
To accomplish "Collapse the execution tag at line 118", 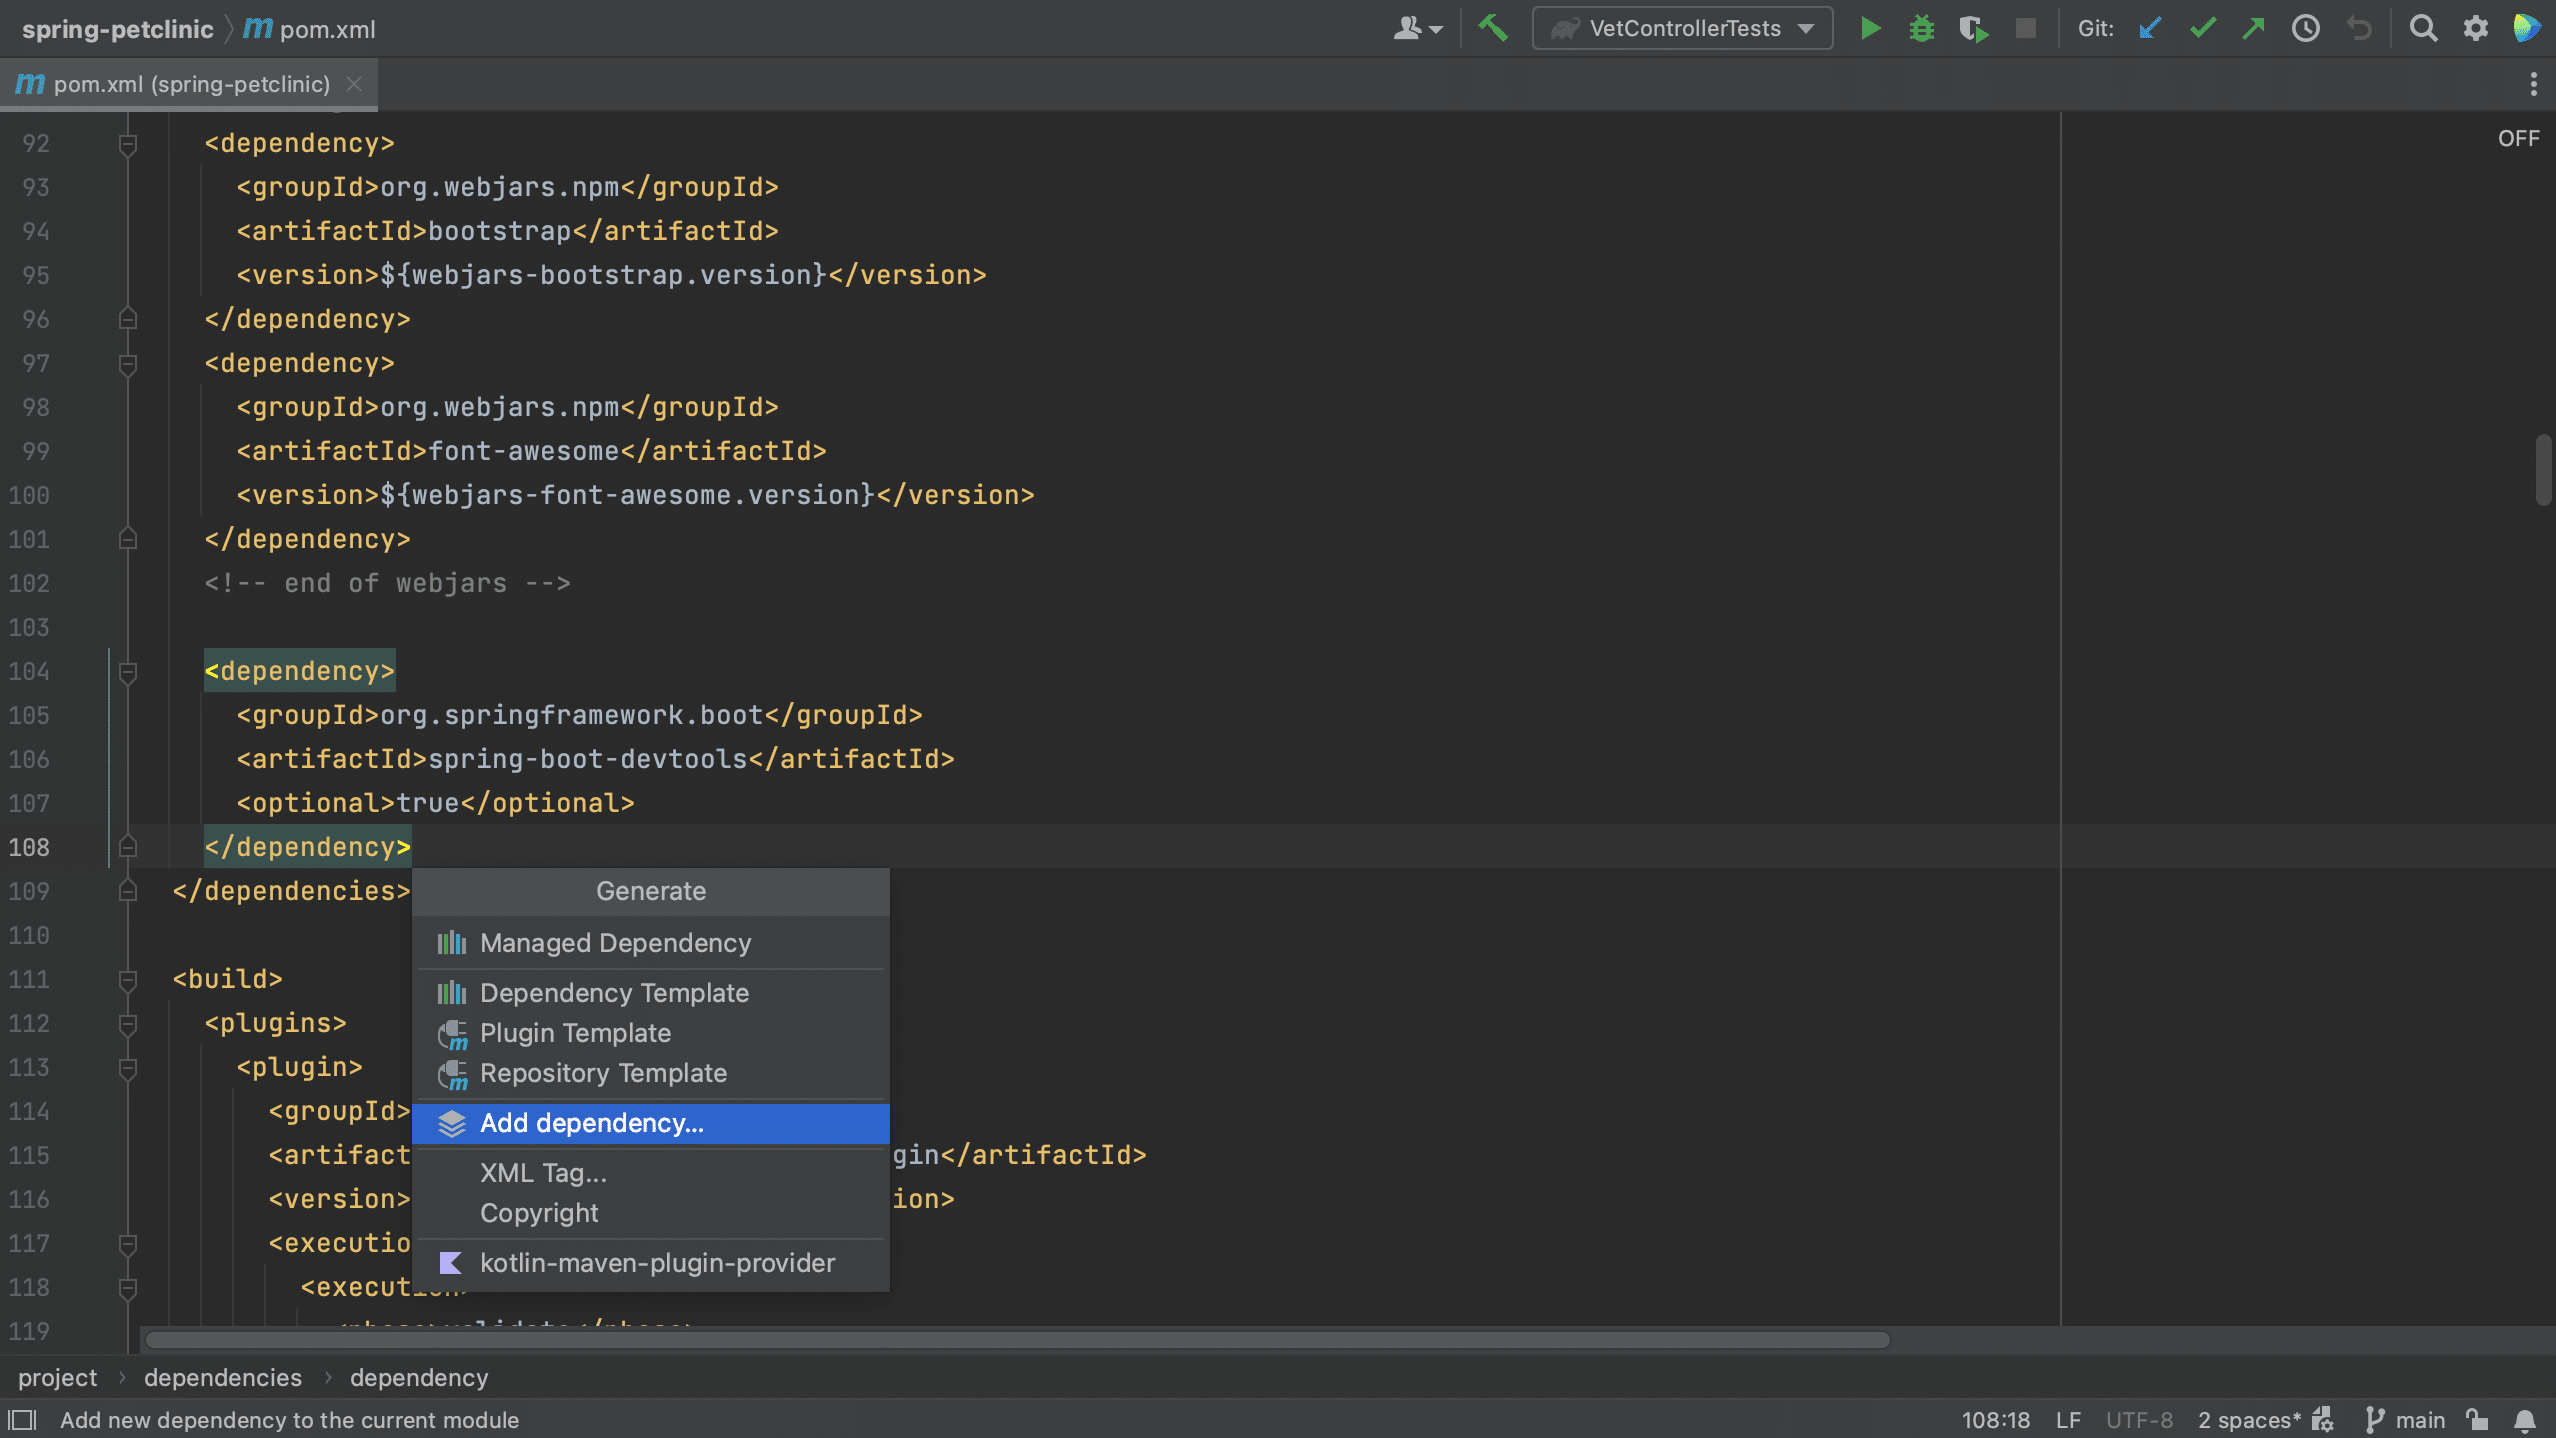I will click(x=128, y=1288).
